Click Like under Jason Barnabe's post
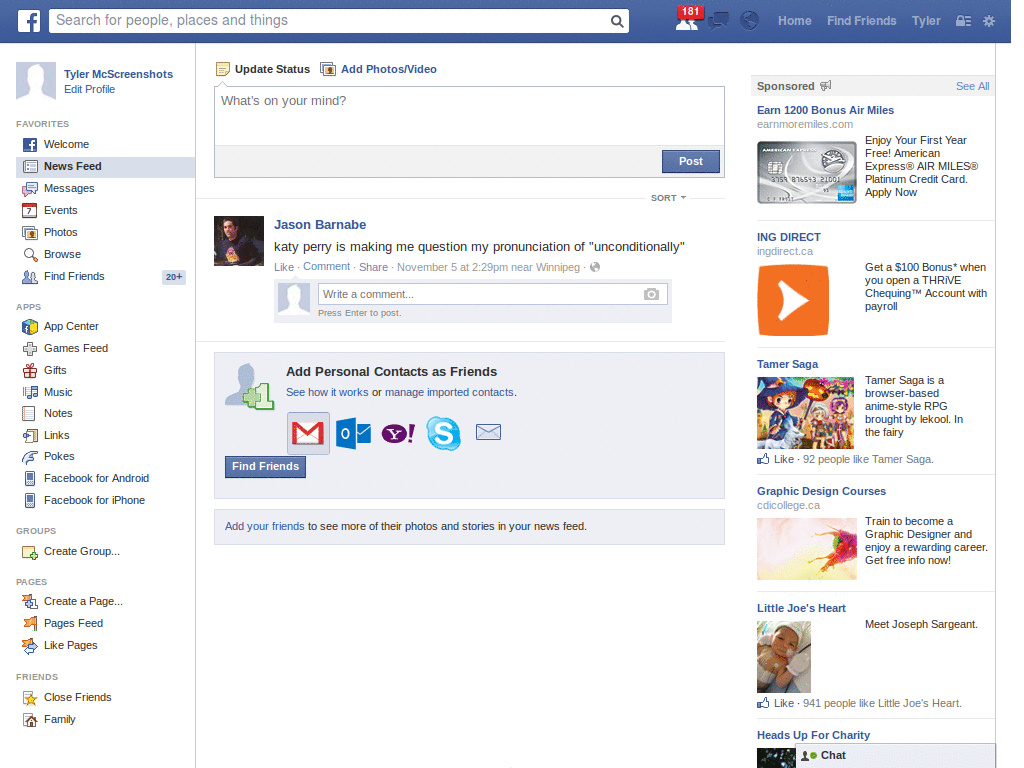Image resolution: width=1024 pixels, height=768 pixels. (283, 267)
